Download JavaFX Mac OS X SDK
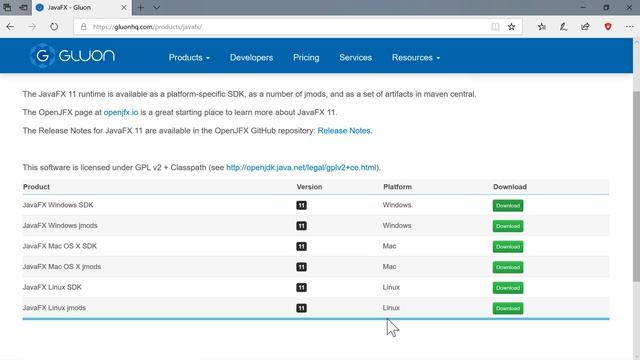Screen dimensions: 640x360 pos(508,247)
